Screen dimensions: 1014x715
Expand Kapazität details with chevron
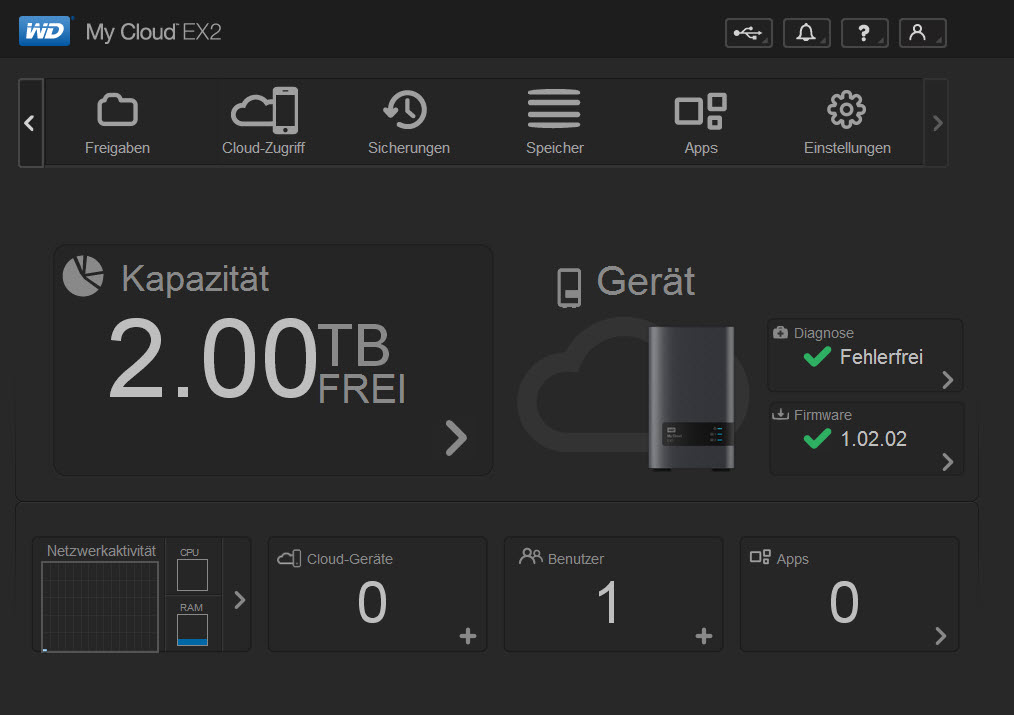(456, 438)
